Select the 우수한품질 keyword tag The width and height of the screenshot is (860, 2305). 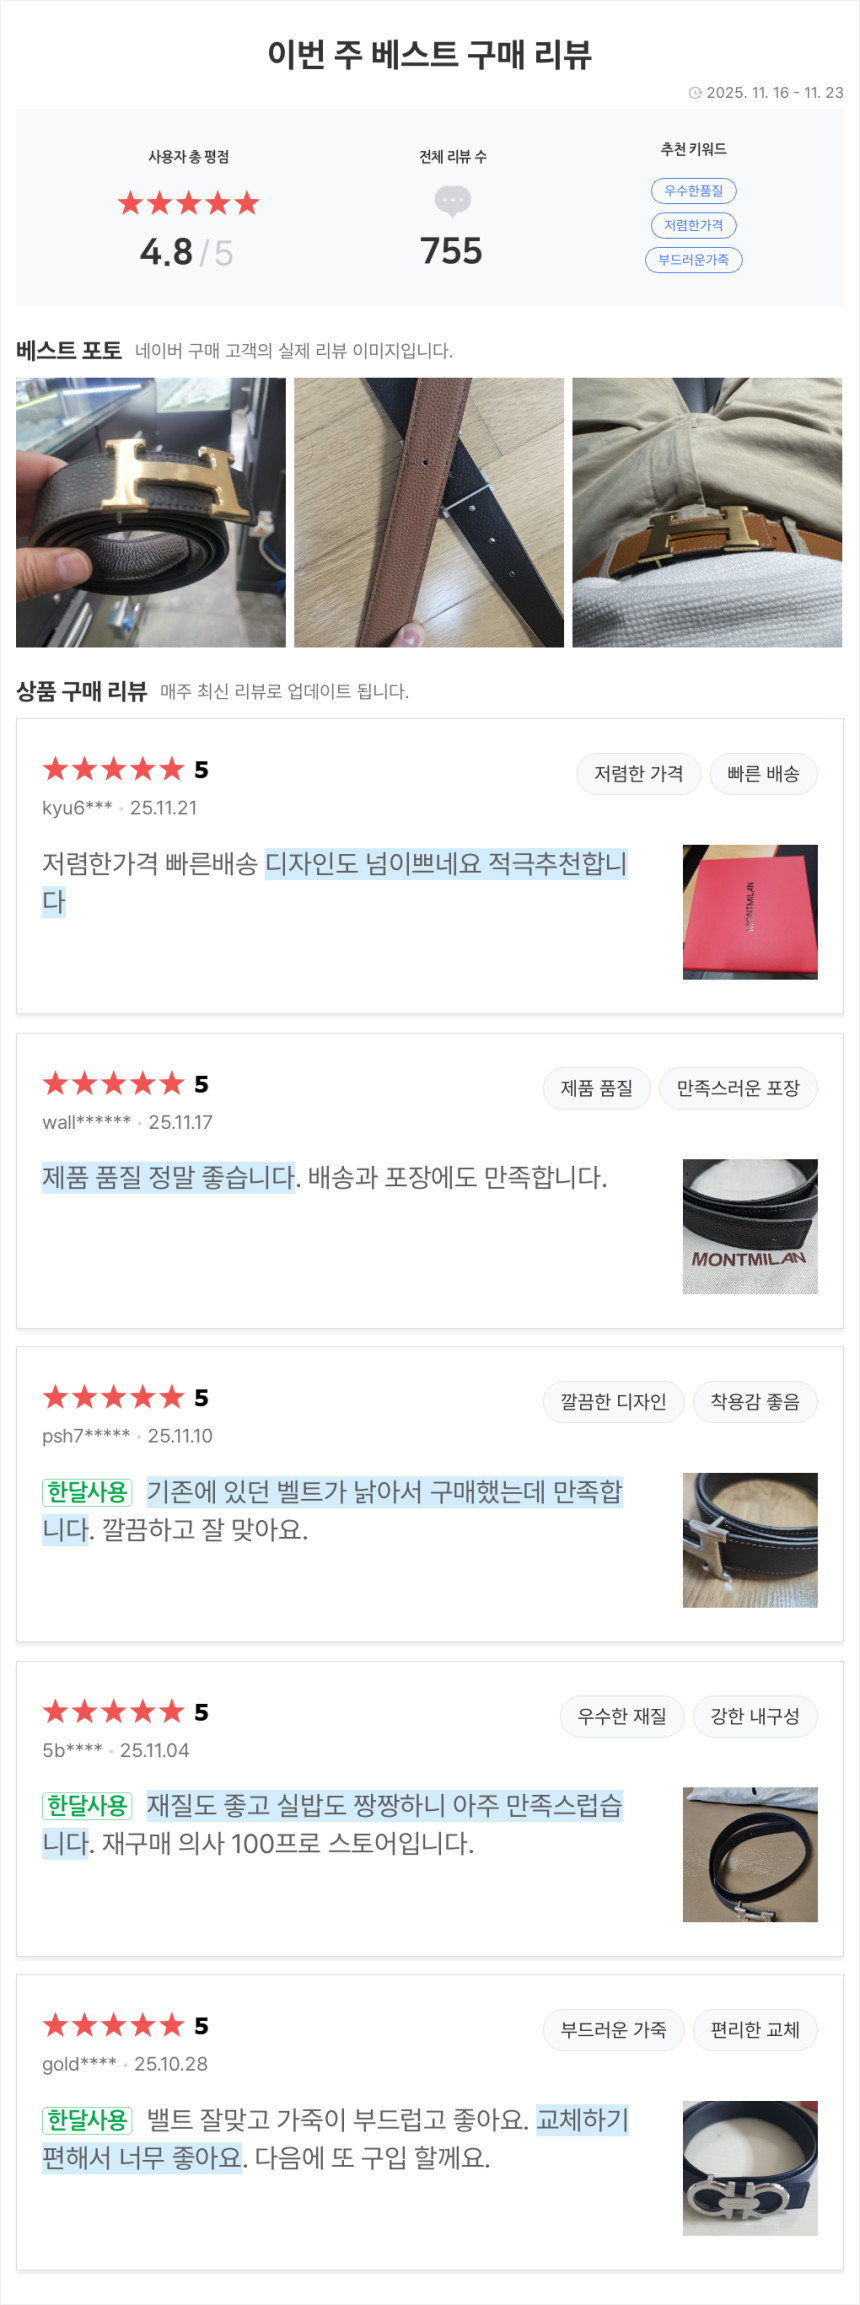[x=693, y=191]
